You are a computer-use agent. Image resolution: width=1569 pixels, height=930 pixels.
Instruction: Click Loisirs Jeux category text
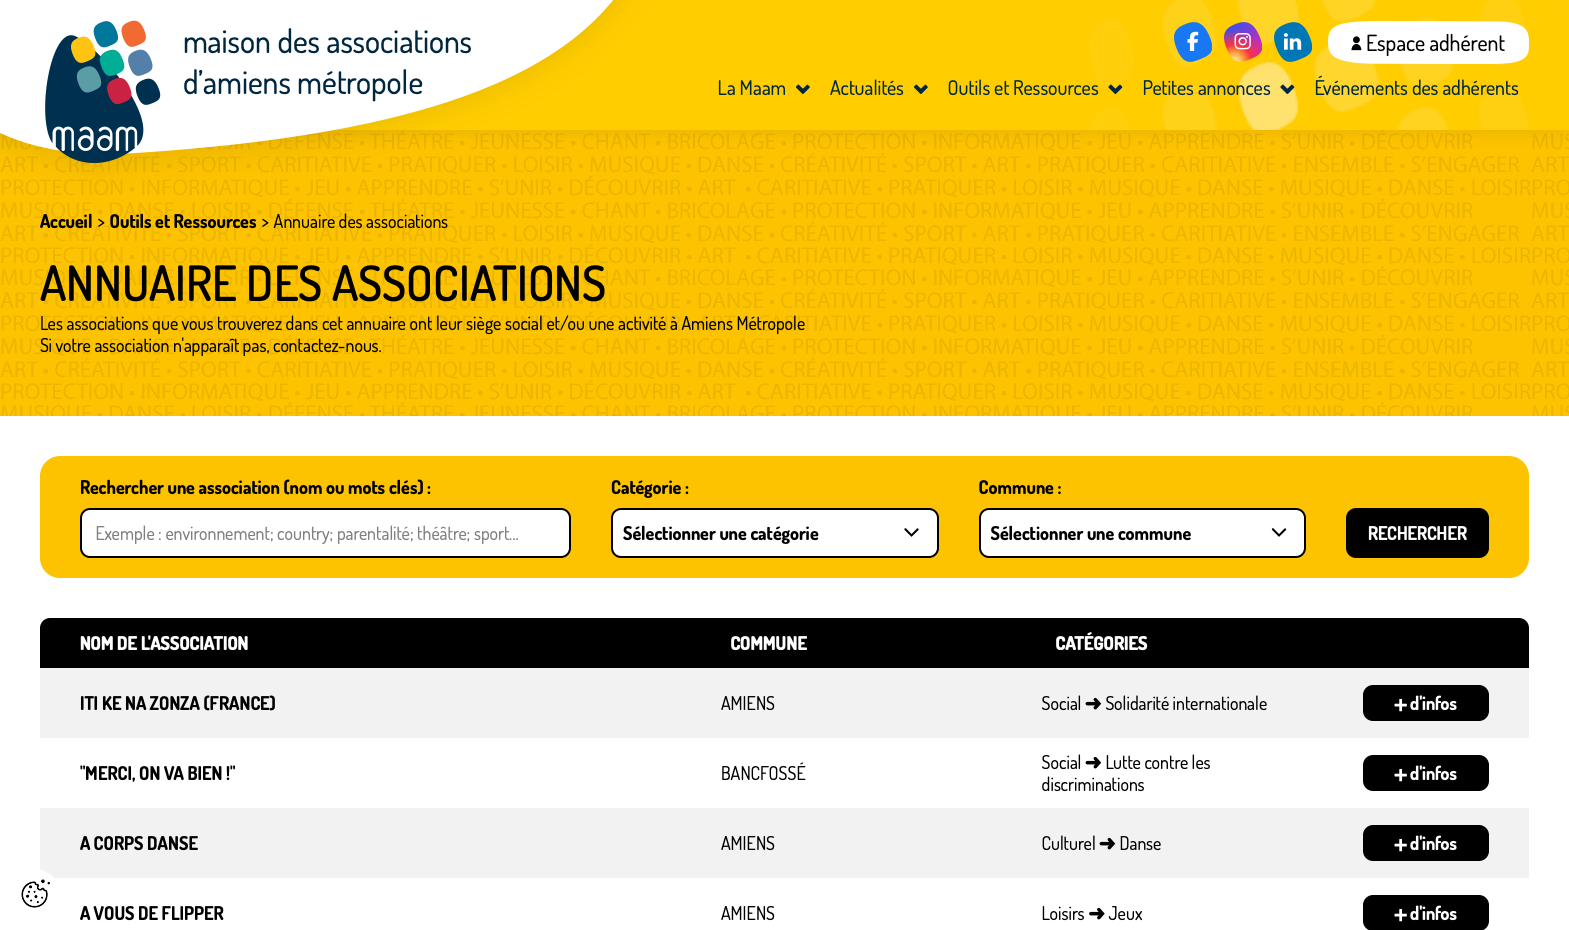point(1092,914)
